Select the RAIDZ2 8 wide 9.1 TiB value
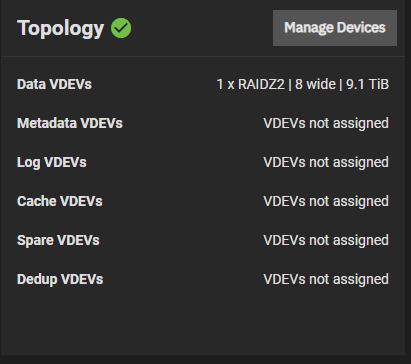411x364 pixels. (303, 84)
